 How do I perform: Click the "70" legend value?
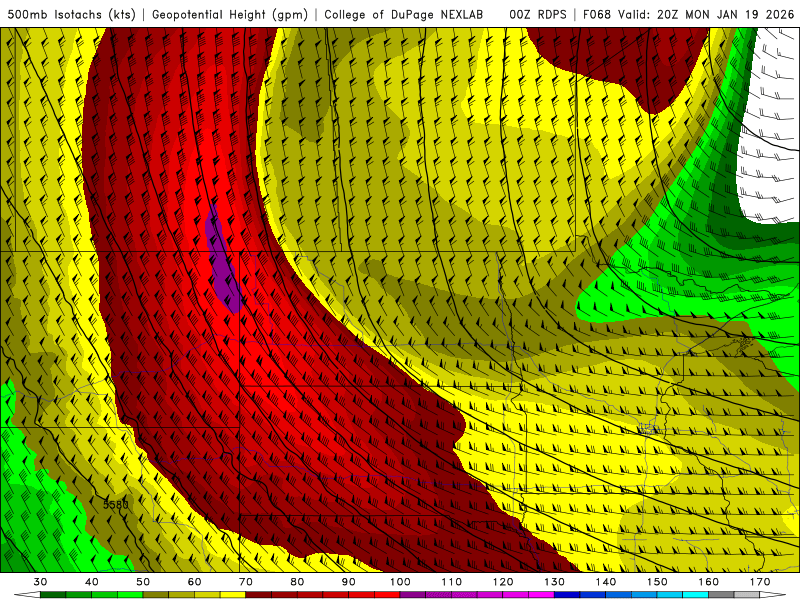[245, 582]
